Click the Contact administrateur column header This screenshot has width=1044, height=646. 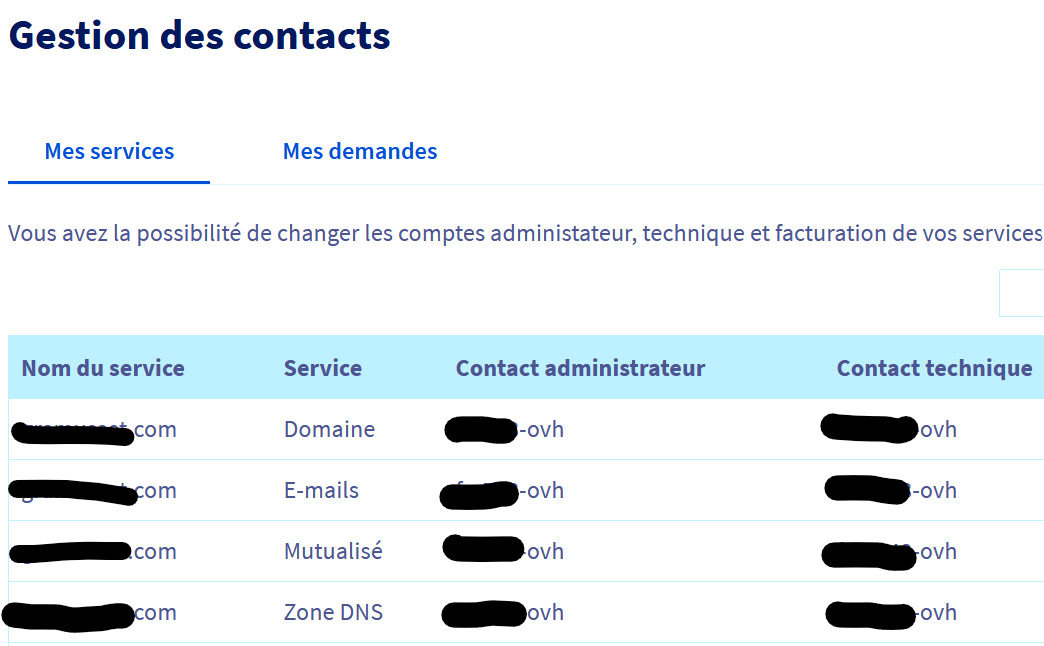580,368
